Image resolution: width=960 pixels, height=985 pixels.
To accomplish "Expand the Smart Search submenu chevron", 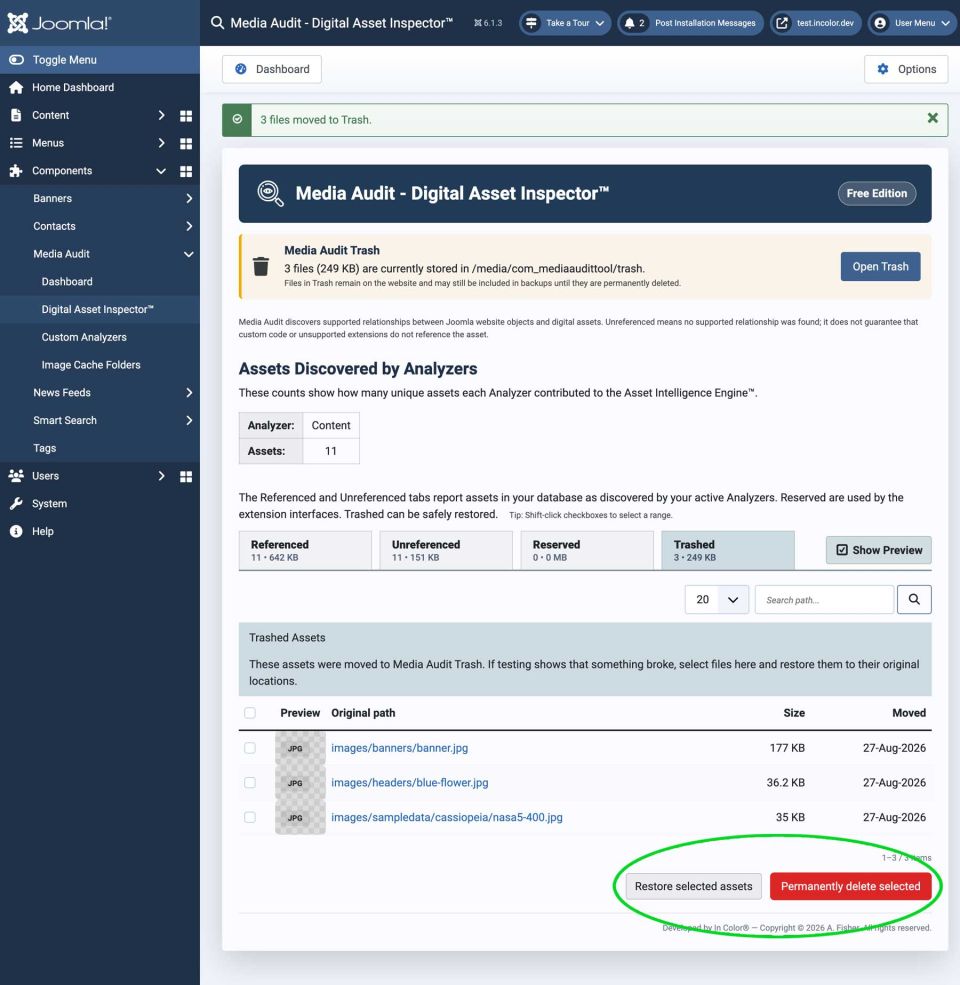I will tap(188, 420).
